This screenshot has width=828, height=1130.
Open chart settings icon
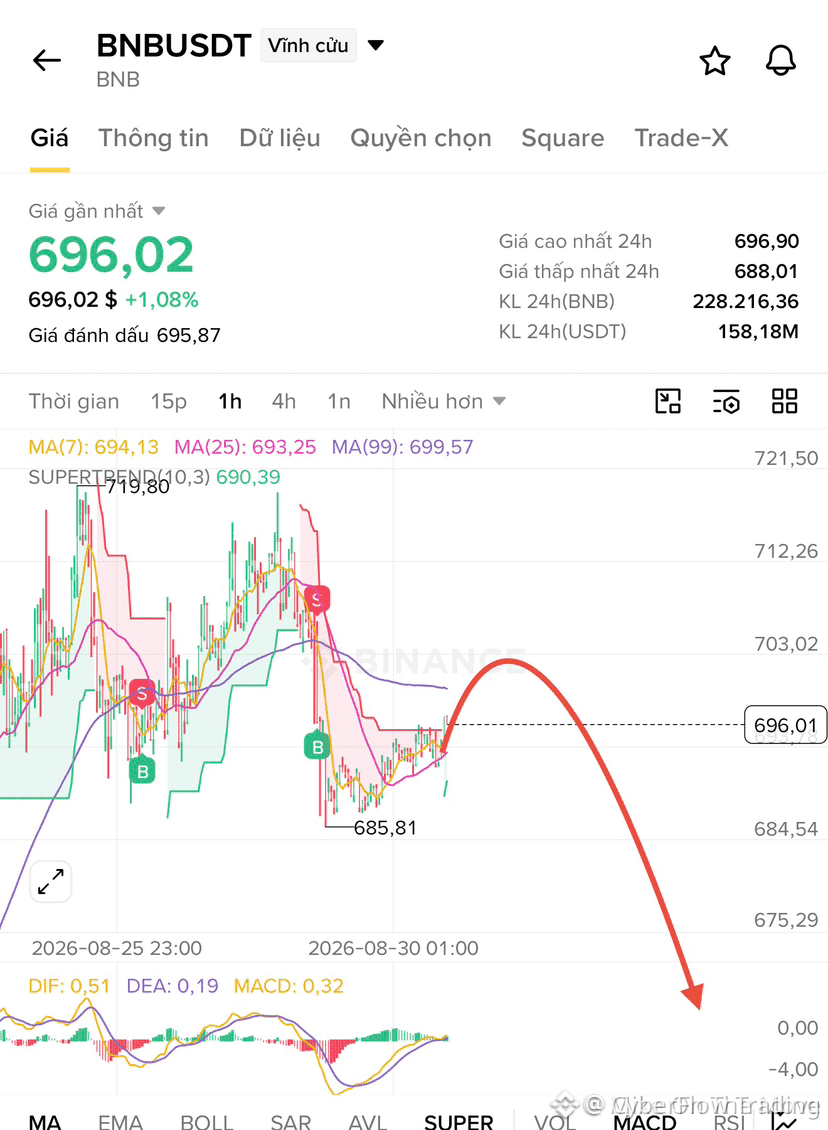click(726, 401)
